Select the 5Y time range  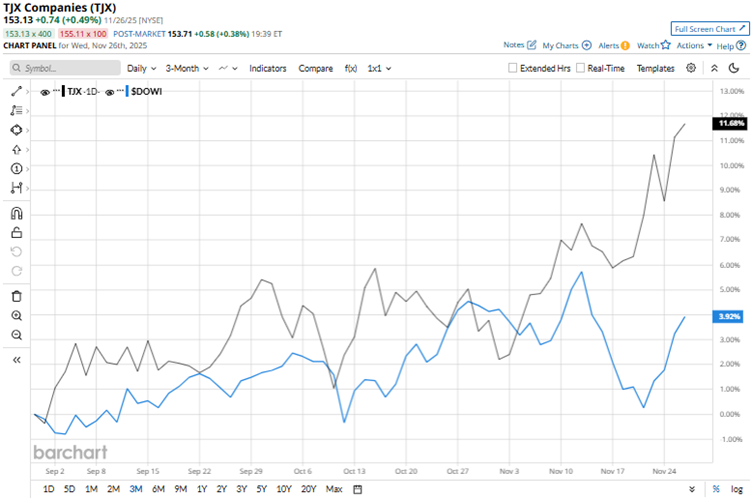261,489
